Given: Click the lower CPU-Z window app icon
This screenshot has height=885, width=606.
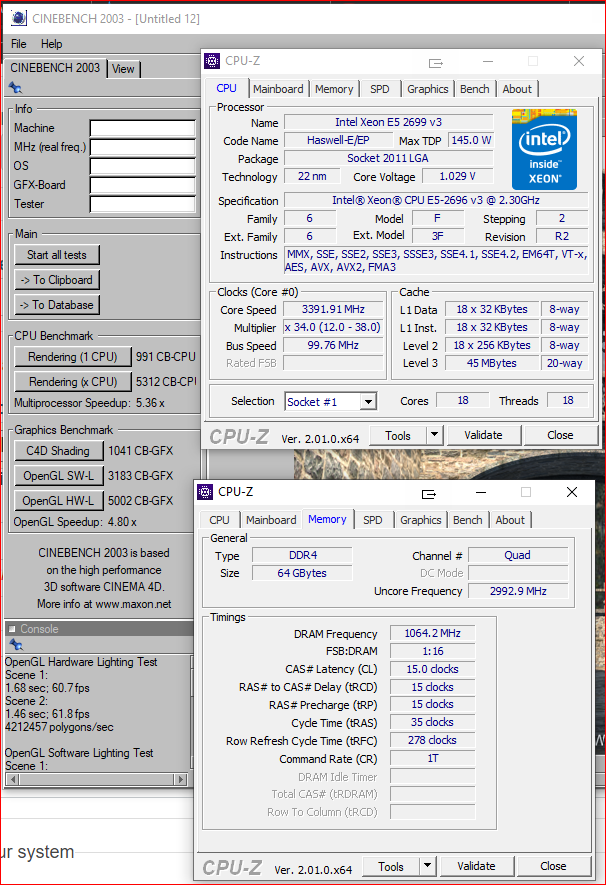Looking at the screenshot, I should (205, 492).
